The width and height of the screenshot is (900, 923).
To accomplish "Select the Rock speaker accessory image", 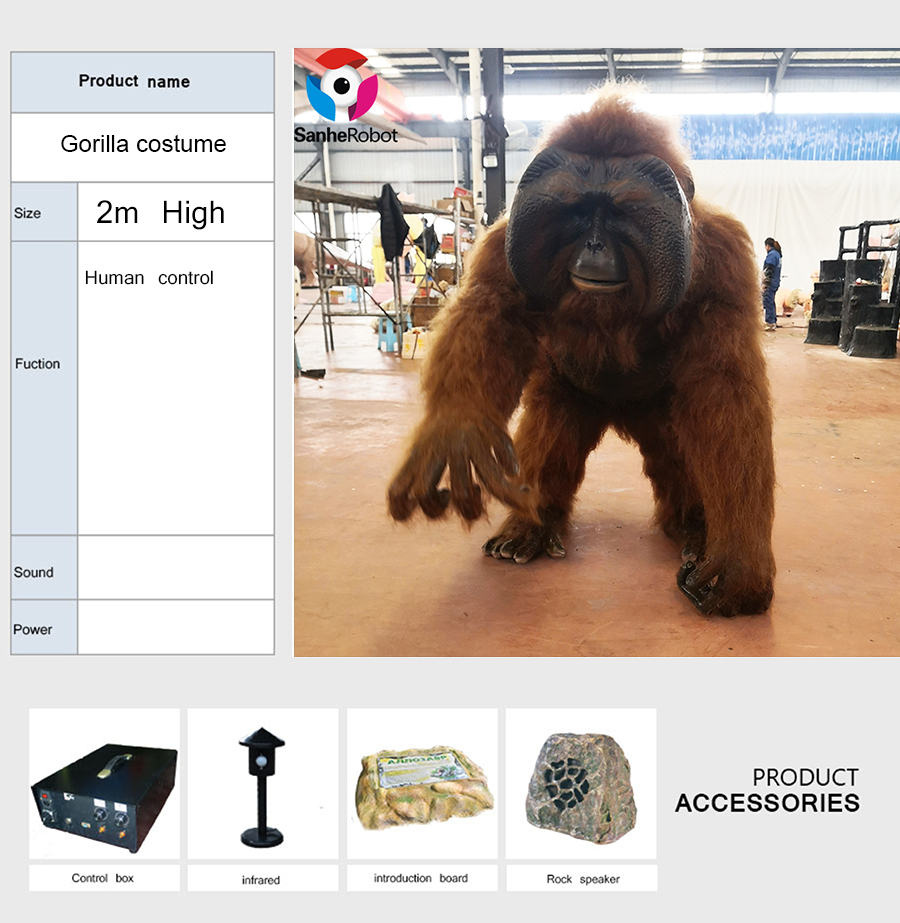I will tap(581, 784).
